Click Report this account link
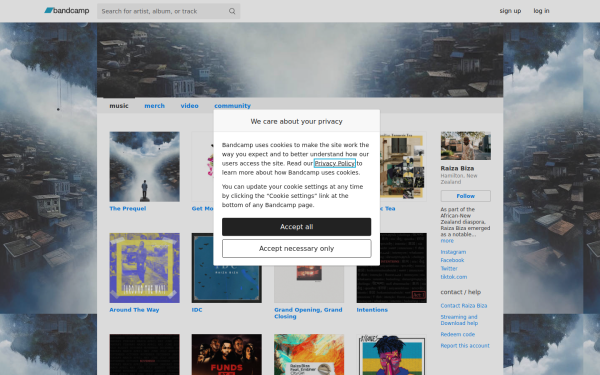The width and height of the screenshot is (600, 375). (465, 346)
